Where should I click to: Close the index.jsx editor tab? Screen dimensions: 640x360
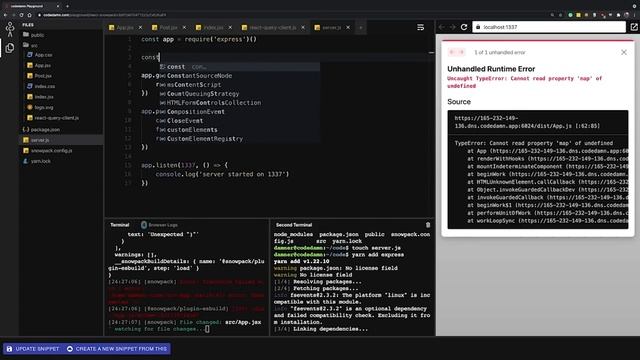coord(230,27)
